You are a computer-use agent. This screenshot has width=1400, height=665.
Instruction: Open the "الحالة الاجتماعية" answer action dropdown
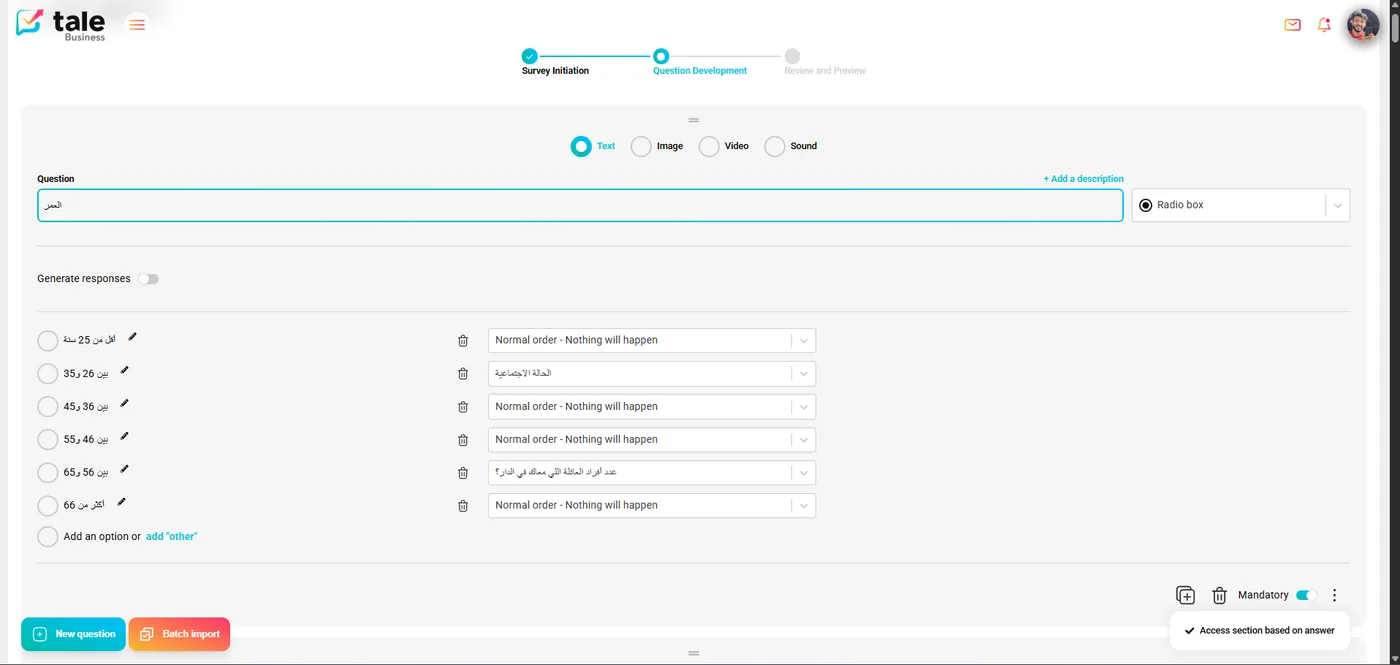pyautogui.click(x=803, y=373)
